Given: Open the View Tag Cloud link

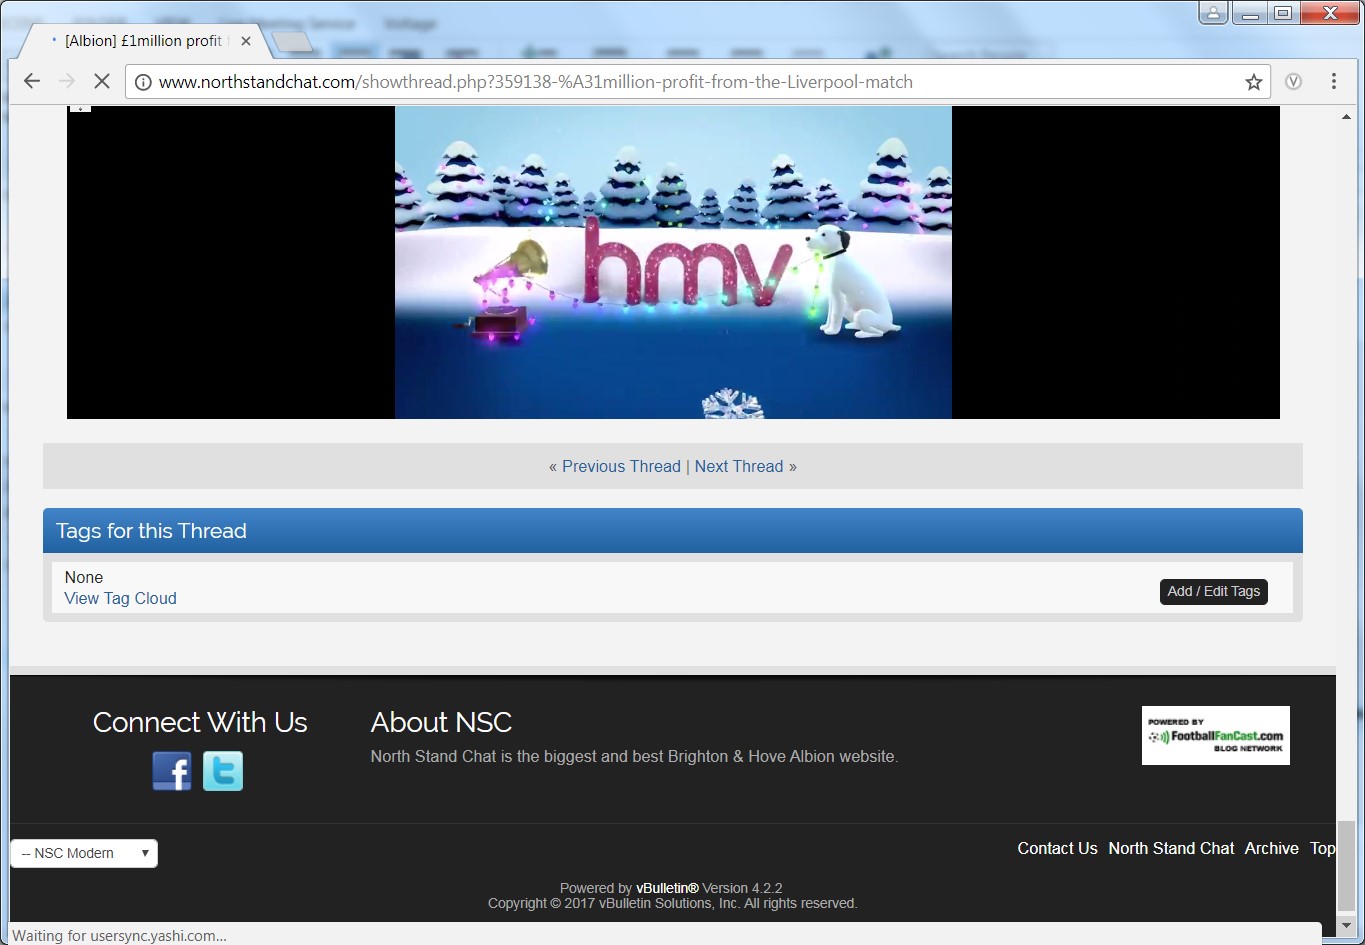Looking at the screenshot, I should coord(120,598).
